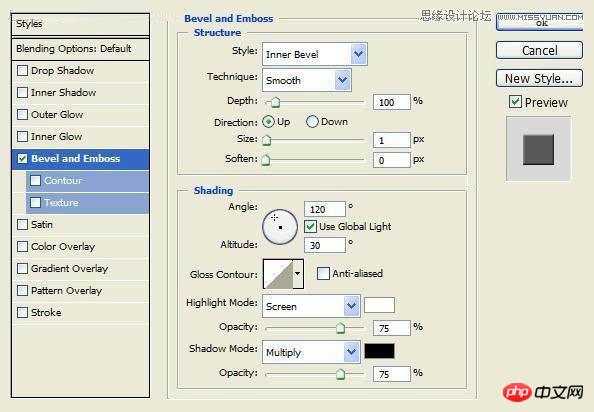Click the New Style... button
Viewport: 594px width, 412px height.
coord(539,78)
